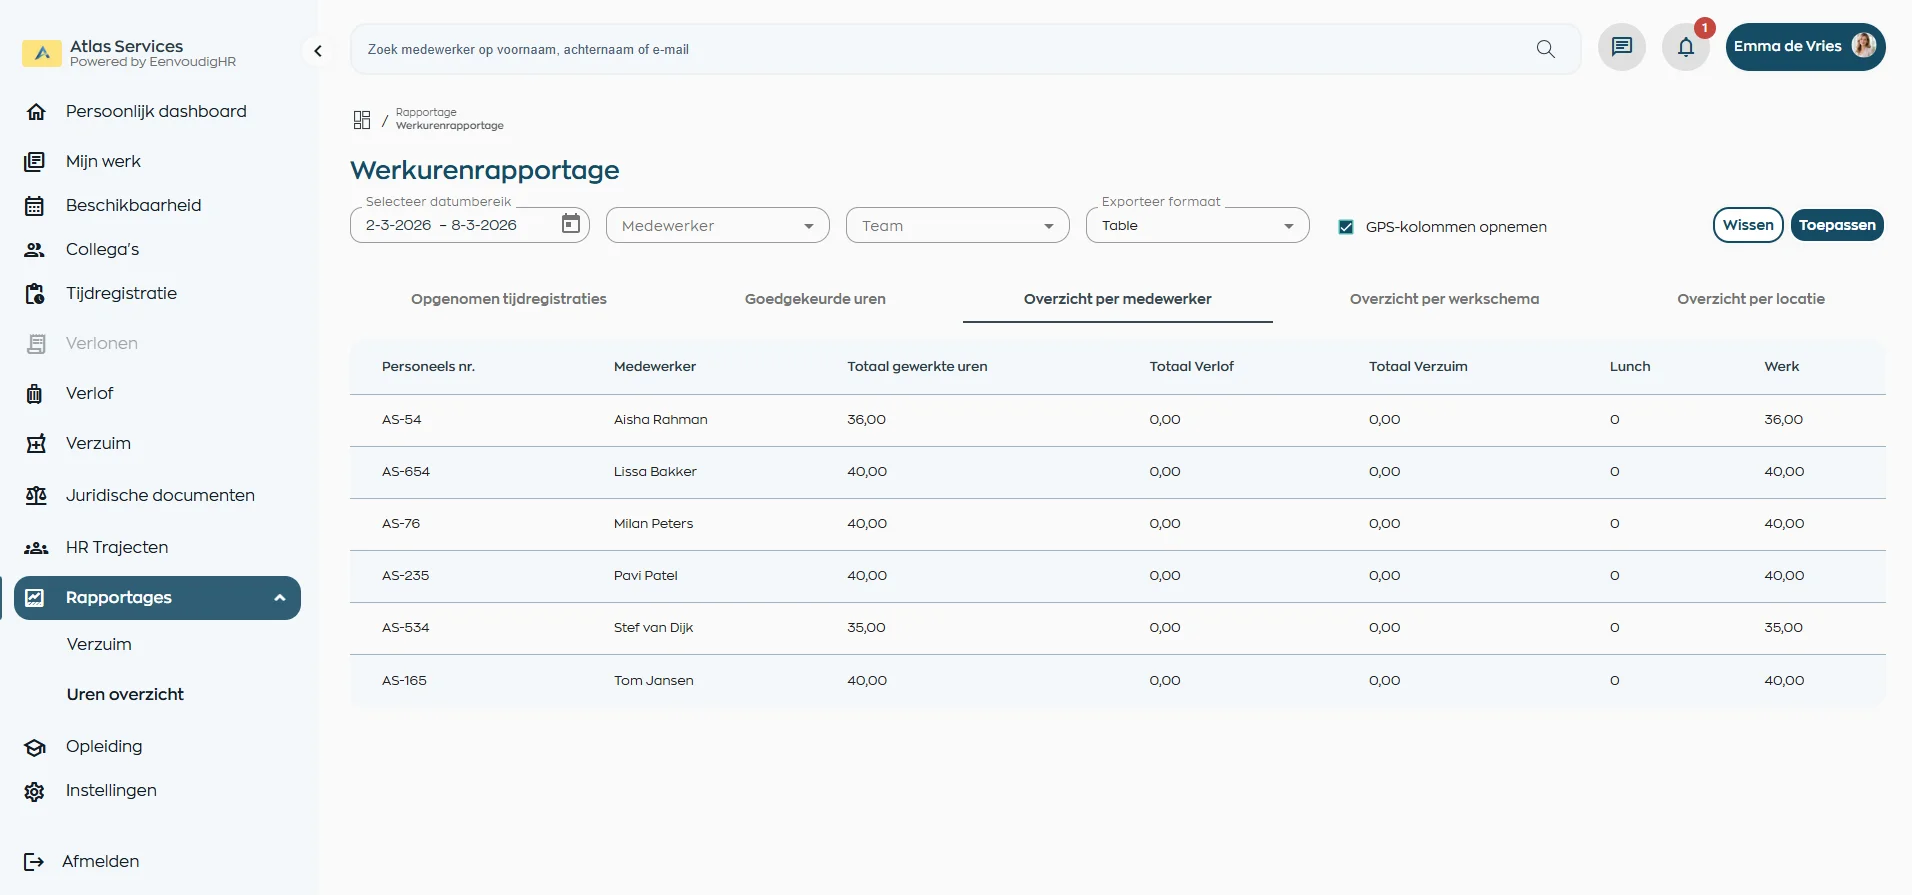The width and height of the screenshot is (1912, 895).
Task: Click the breadcrumb dashboard grid icon
Action: point(362,120)
